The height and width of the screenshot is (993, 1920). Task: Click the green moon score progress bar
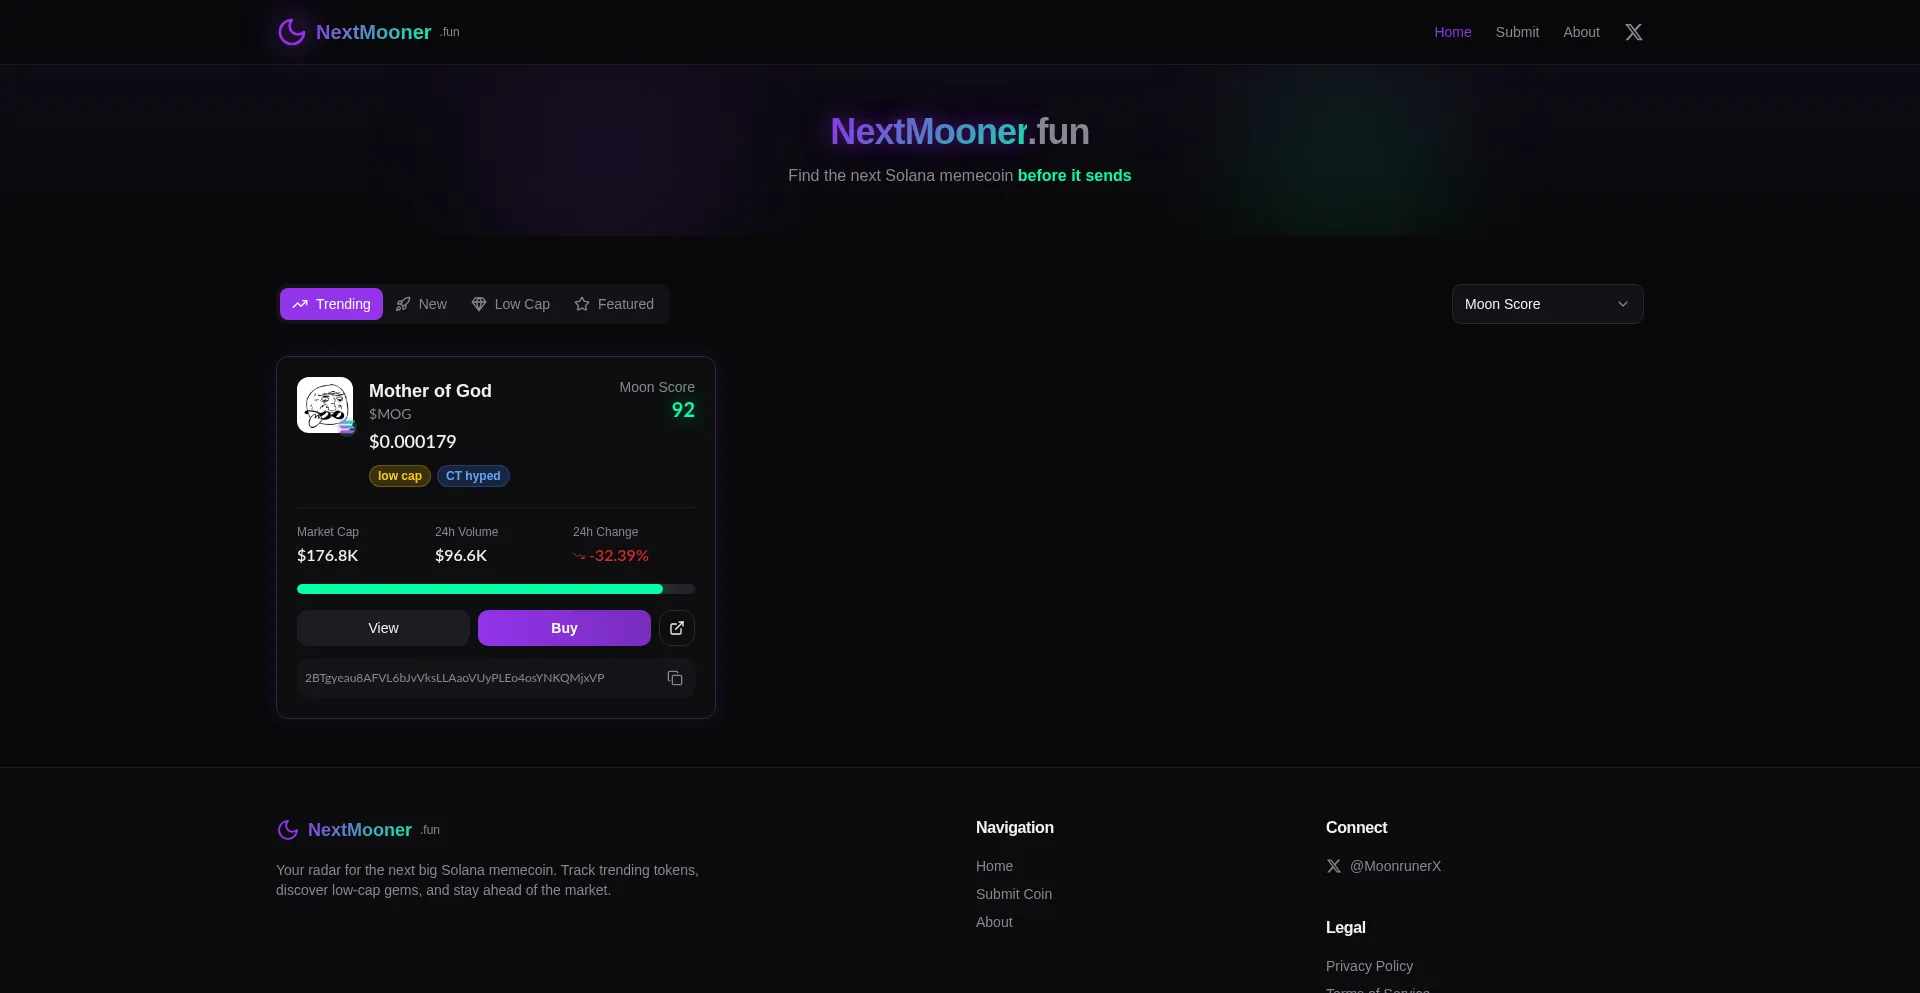480,589
